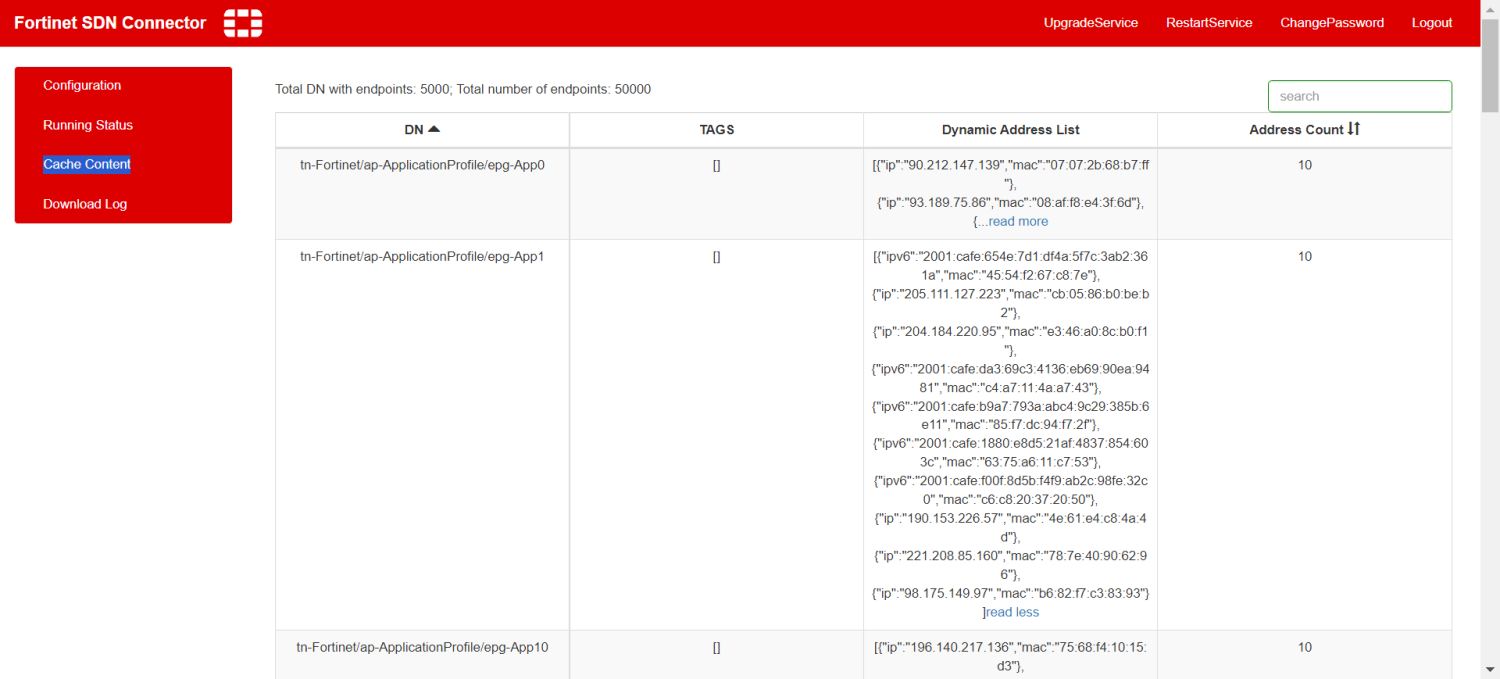This screenshot has height=679, width=1500.
Task: Click the TAGS column header
Action: point(716,130)
